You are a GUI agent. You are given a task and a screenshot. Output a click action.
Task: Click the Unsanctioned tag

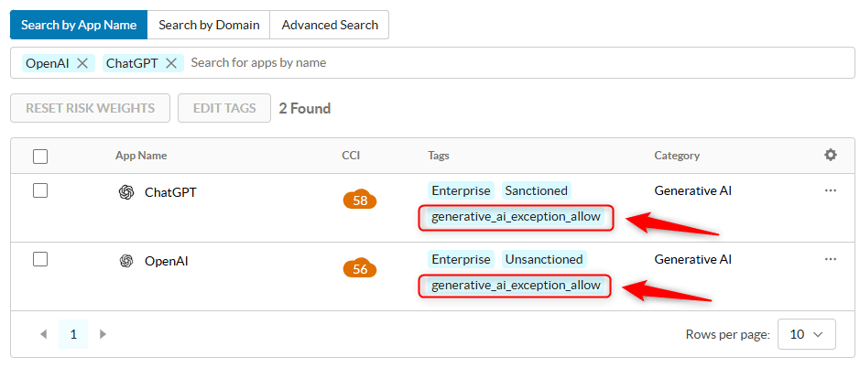click(544, 259)
